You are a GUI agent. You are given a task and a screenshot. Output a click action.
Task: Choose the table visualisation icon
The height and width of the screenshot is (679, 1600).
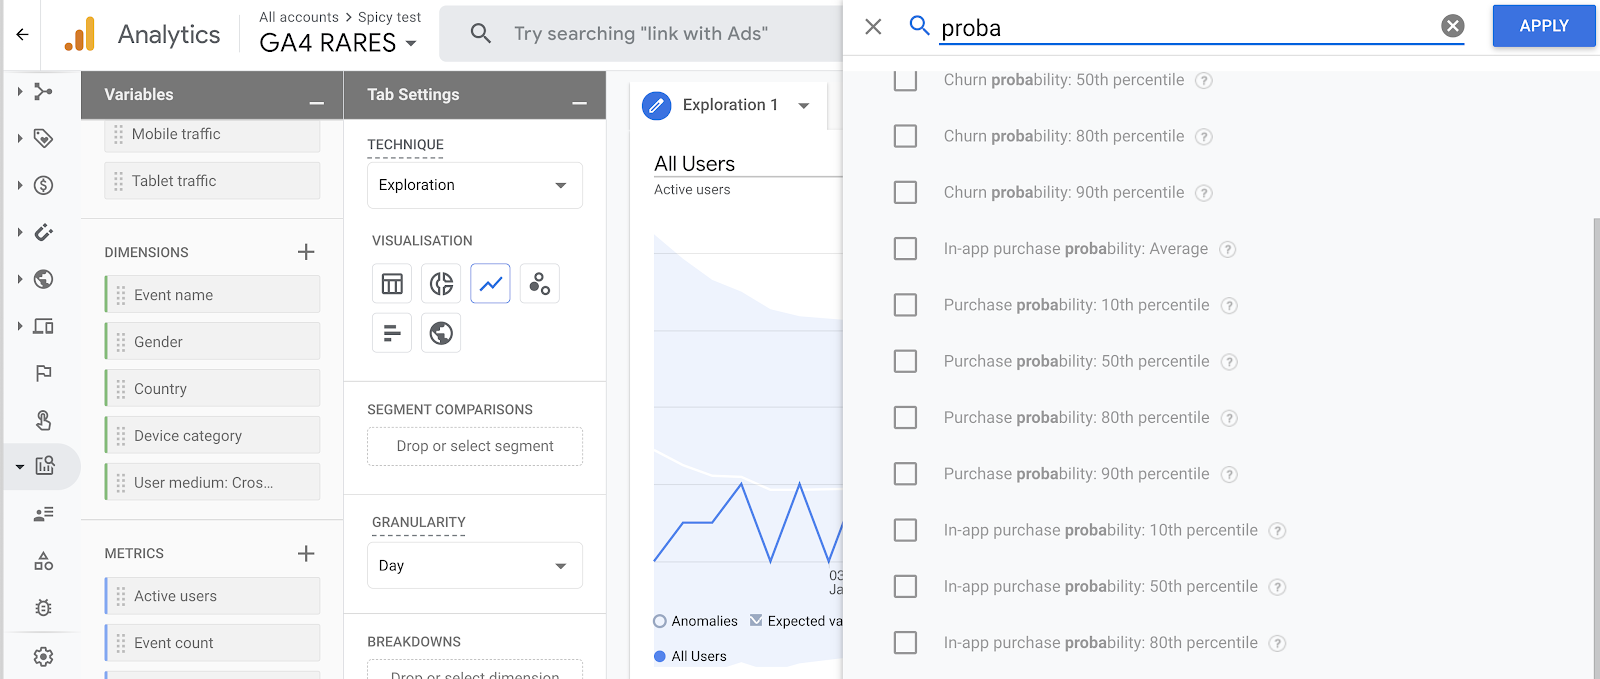pyautogui.click(x=392, y=284)
